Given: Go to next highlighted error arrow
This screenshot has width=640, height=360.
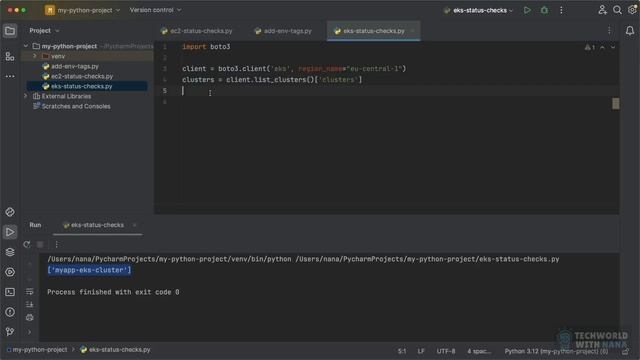Looking at the screenshot, I should point(613,47).
